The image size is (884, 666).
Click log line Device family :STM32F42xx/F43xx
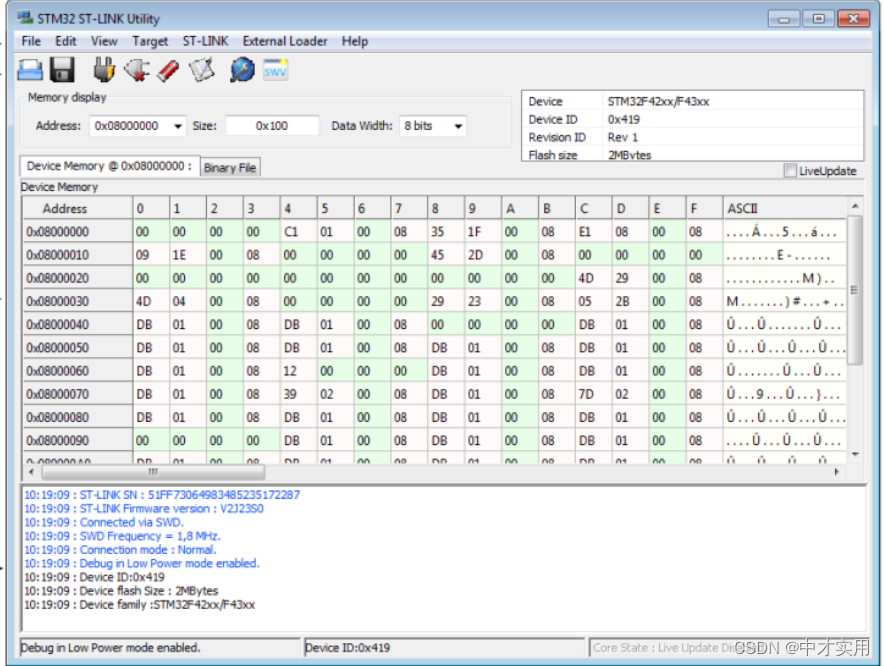click(x=139, y=605)
